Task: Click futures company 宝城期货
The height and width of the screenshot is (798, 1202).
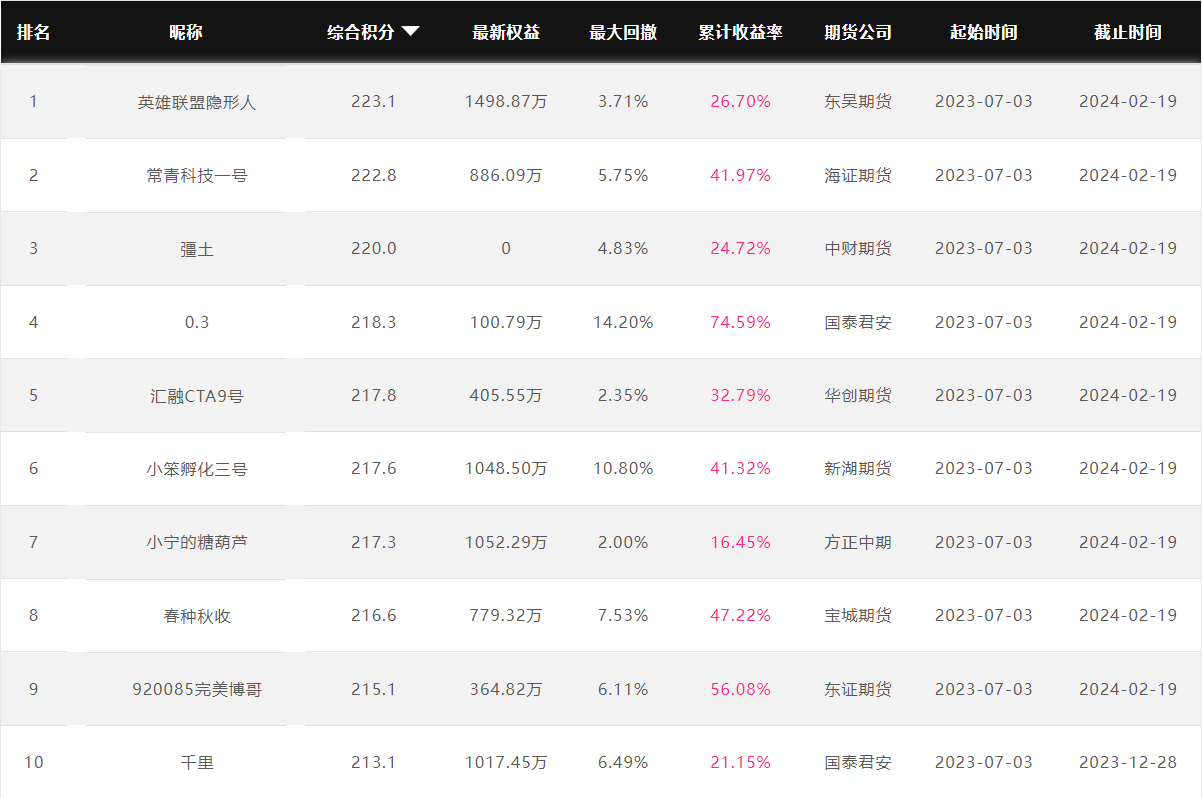Action: pyautogui.click(x=858, y=615)
